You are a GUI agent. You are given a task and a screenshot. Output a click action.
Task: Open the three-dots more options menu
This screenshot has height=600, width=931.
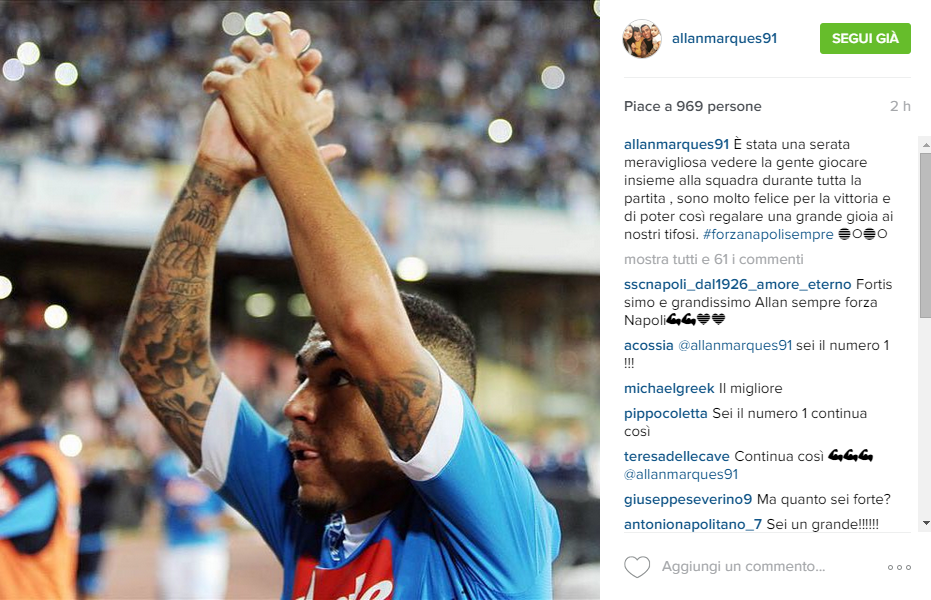coord(899,567)
